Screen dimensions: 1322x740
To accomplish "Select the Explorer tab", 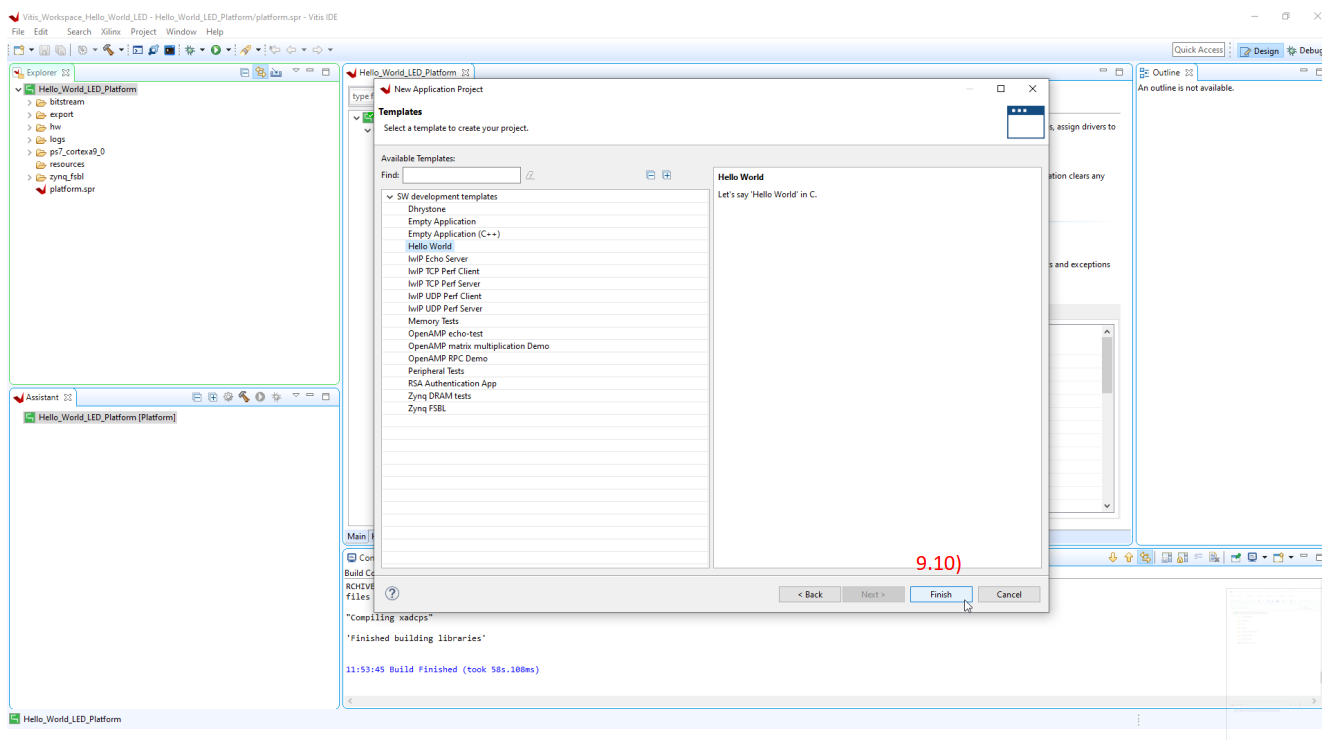I will click(x=42, y=72).
